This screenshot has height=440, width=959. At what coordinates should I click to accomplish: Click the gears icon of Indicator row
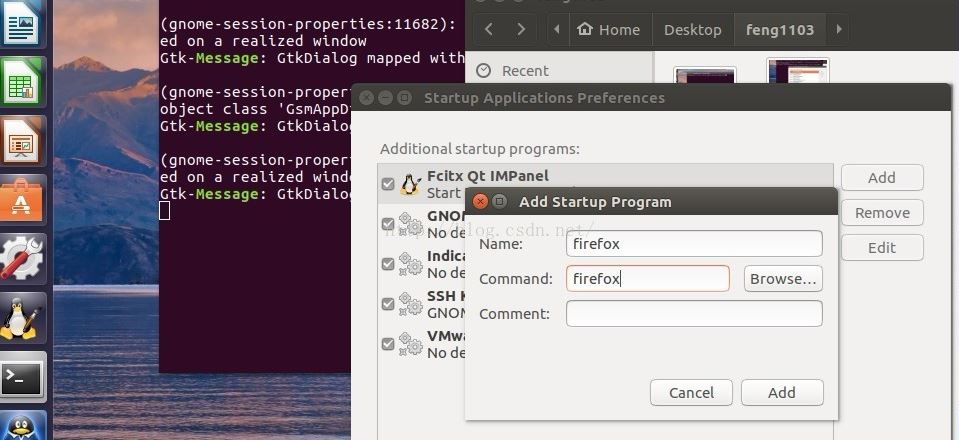coord(410,264)
